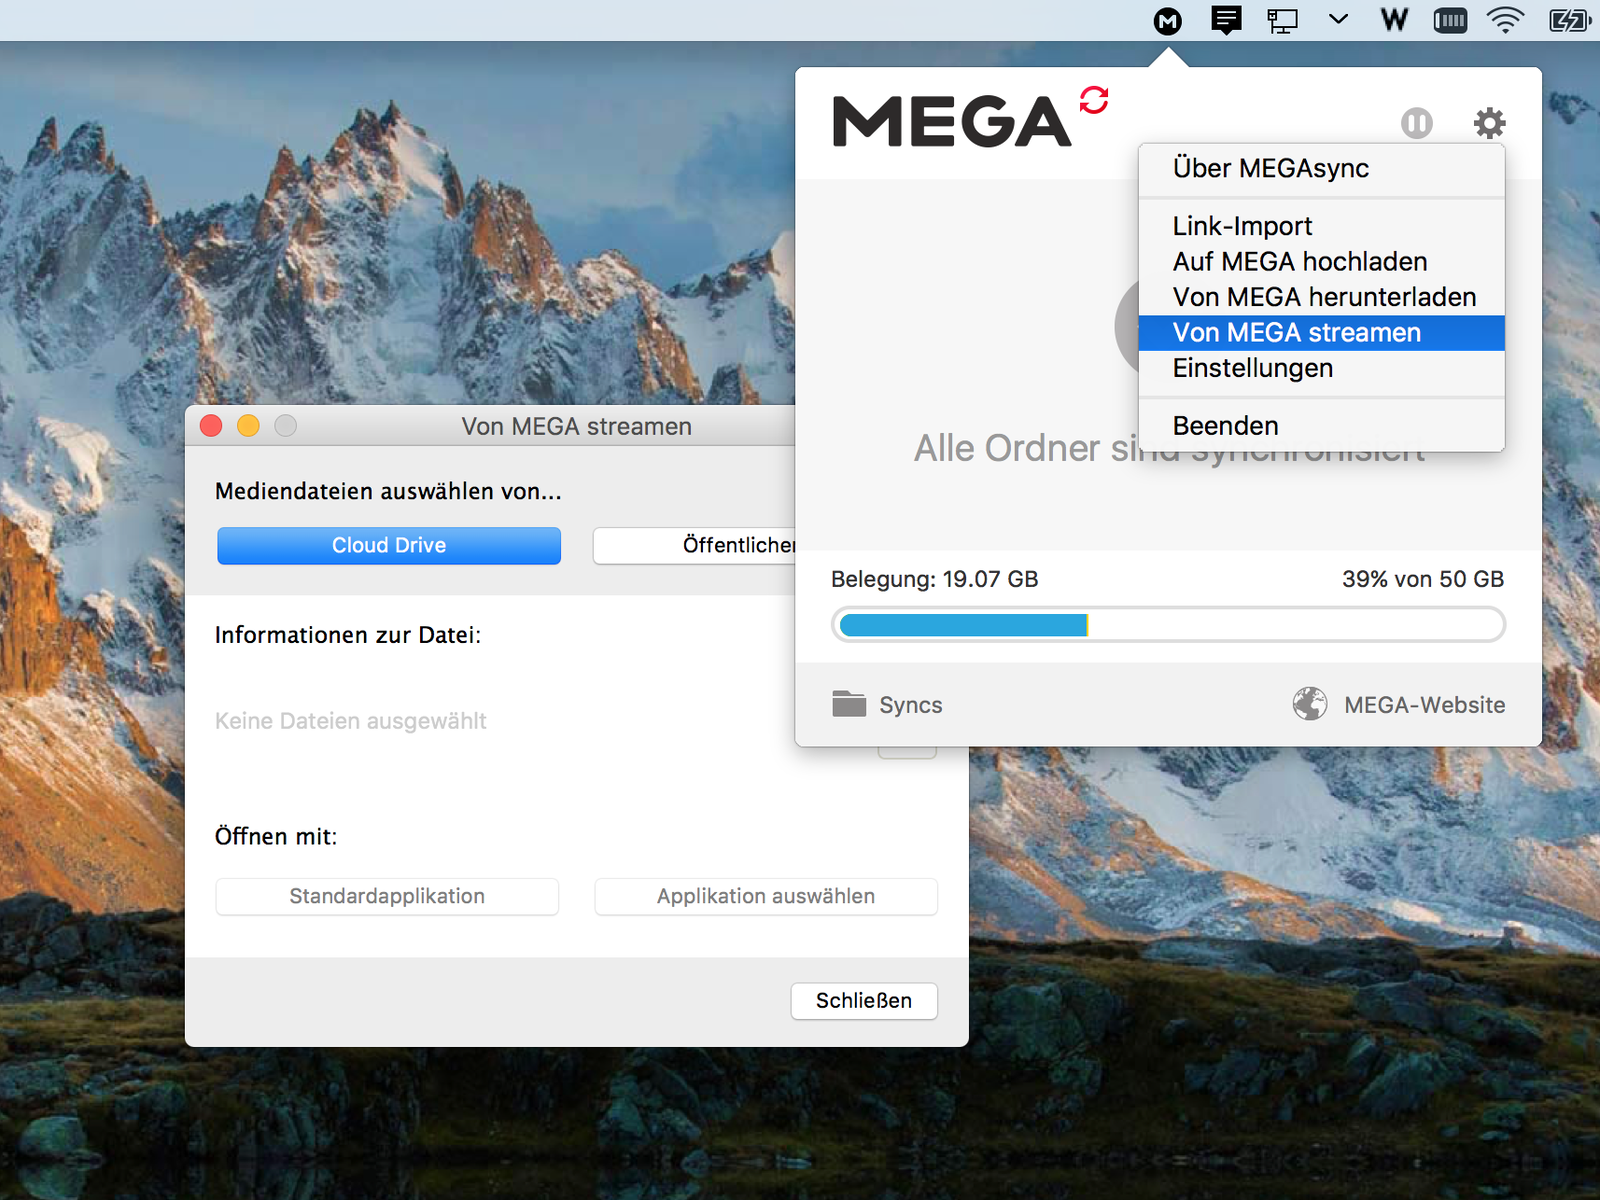The height and width of the screenshot is (1200, 1600).
Task: Open the notification center chat icon
Action: pyautogui.click(x=1226, y=20)
